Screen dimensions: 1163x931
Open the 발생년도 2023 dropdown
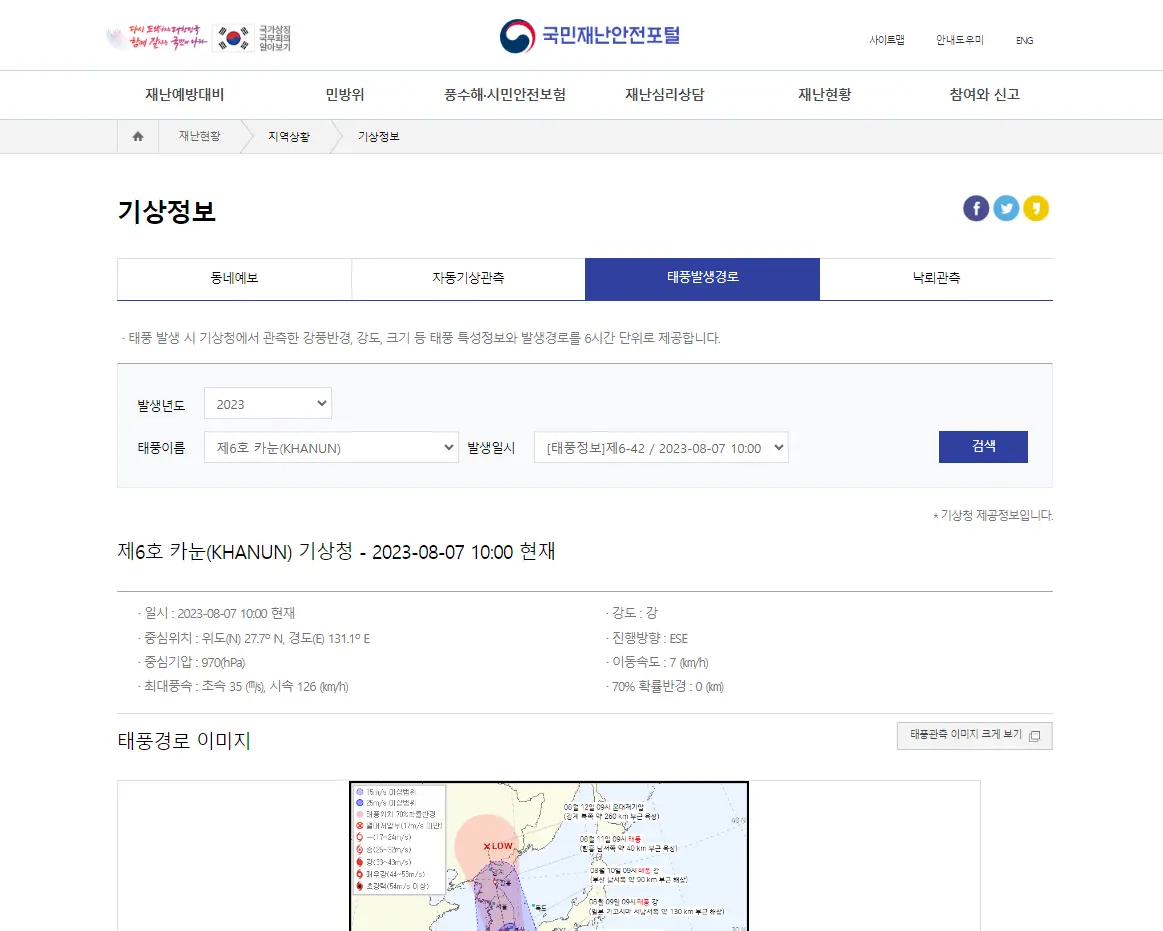267,403
